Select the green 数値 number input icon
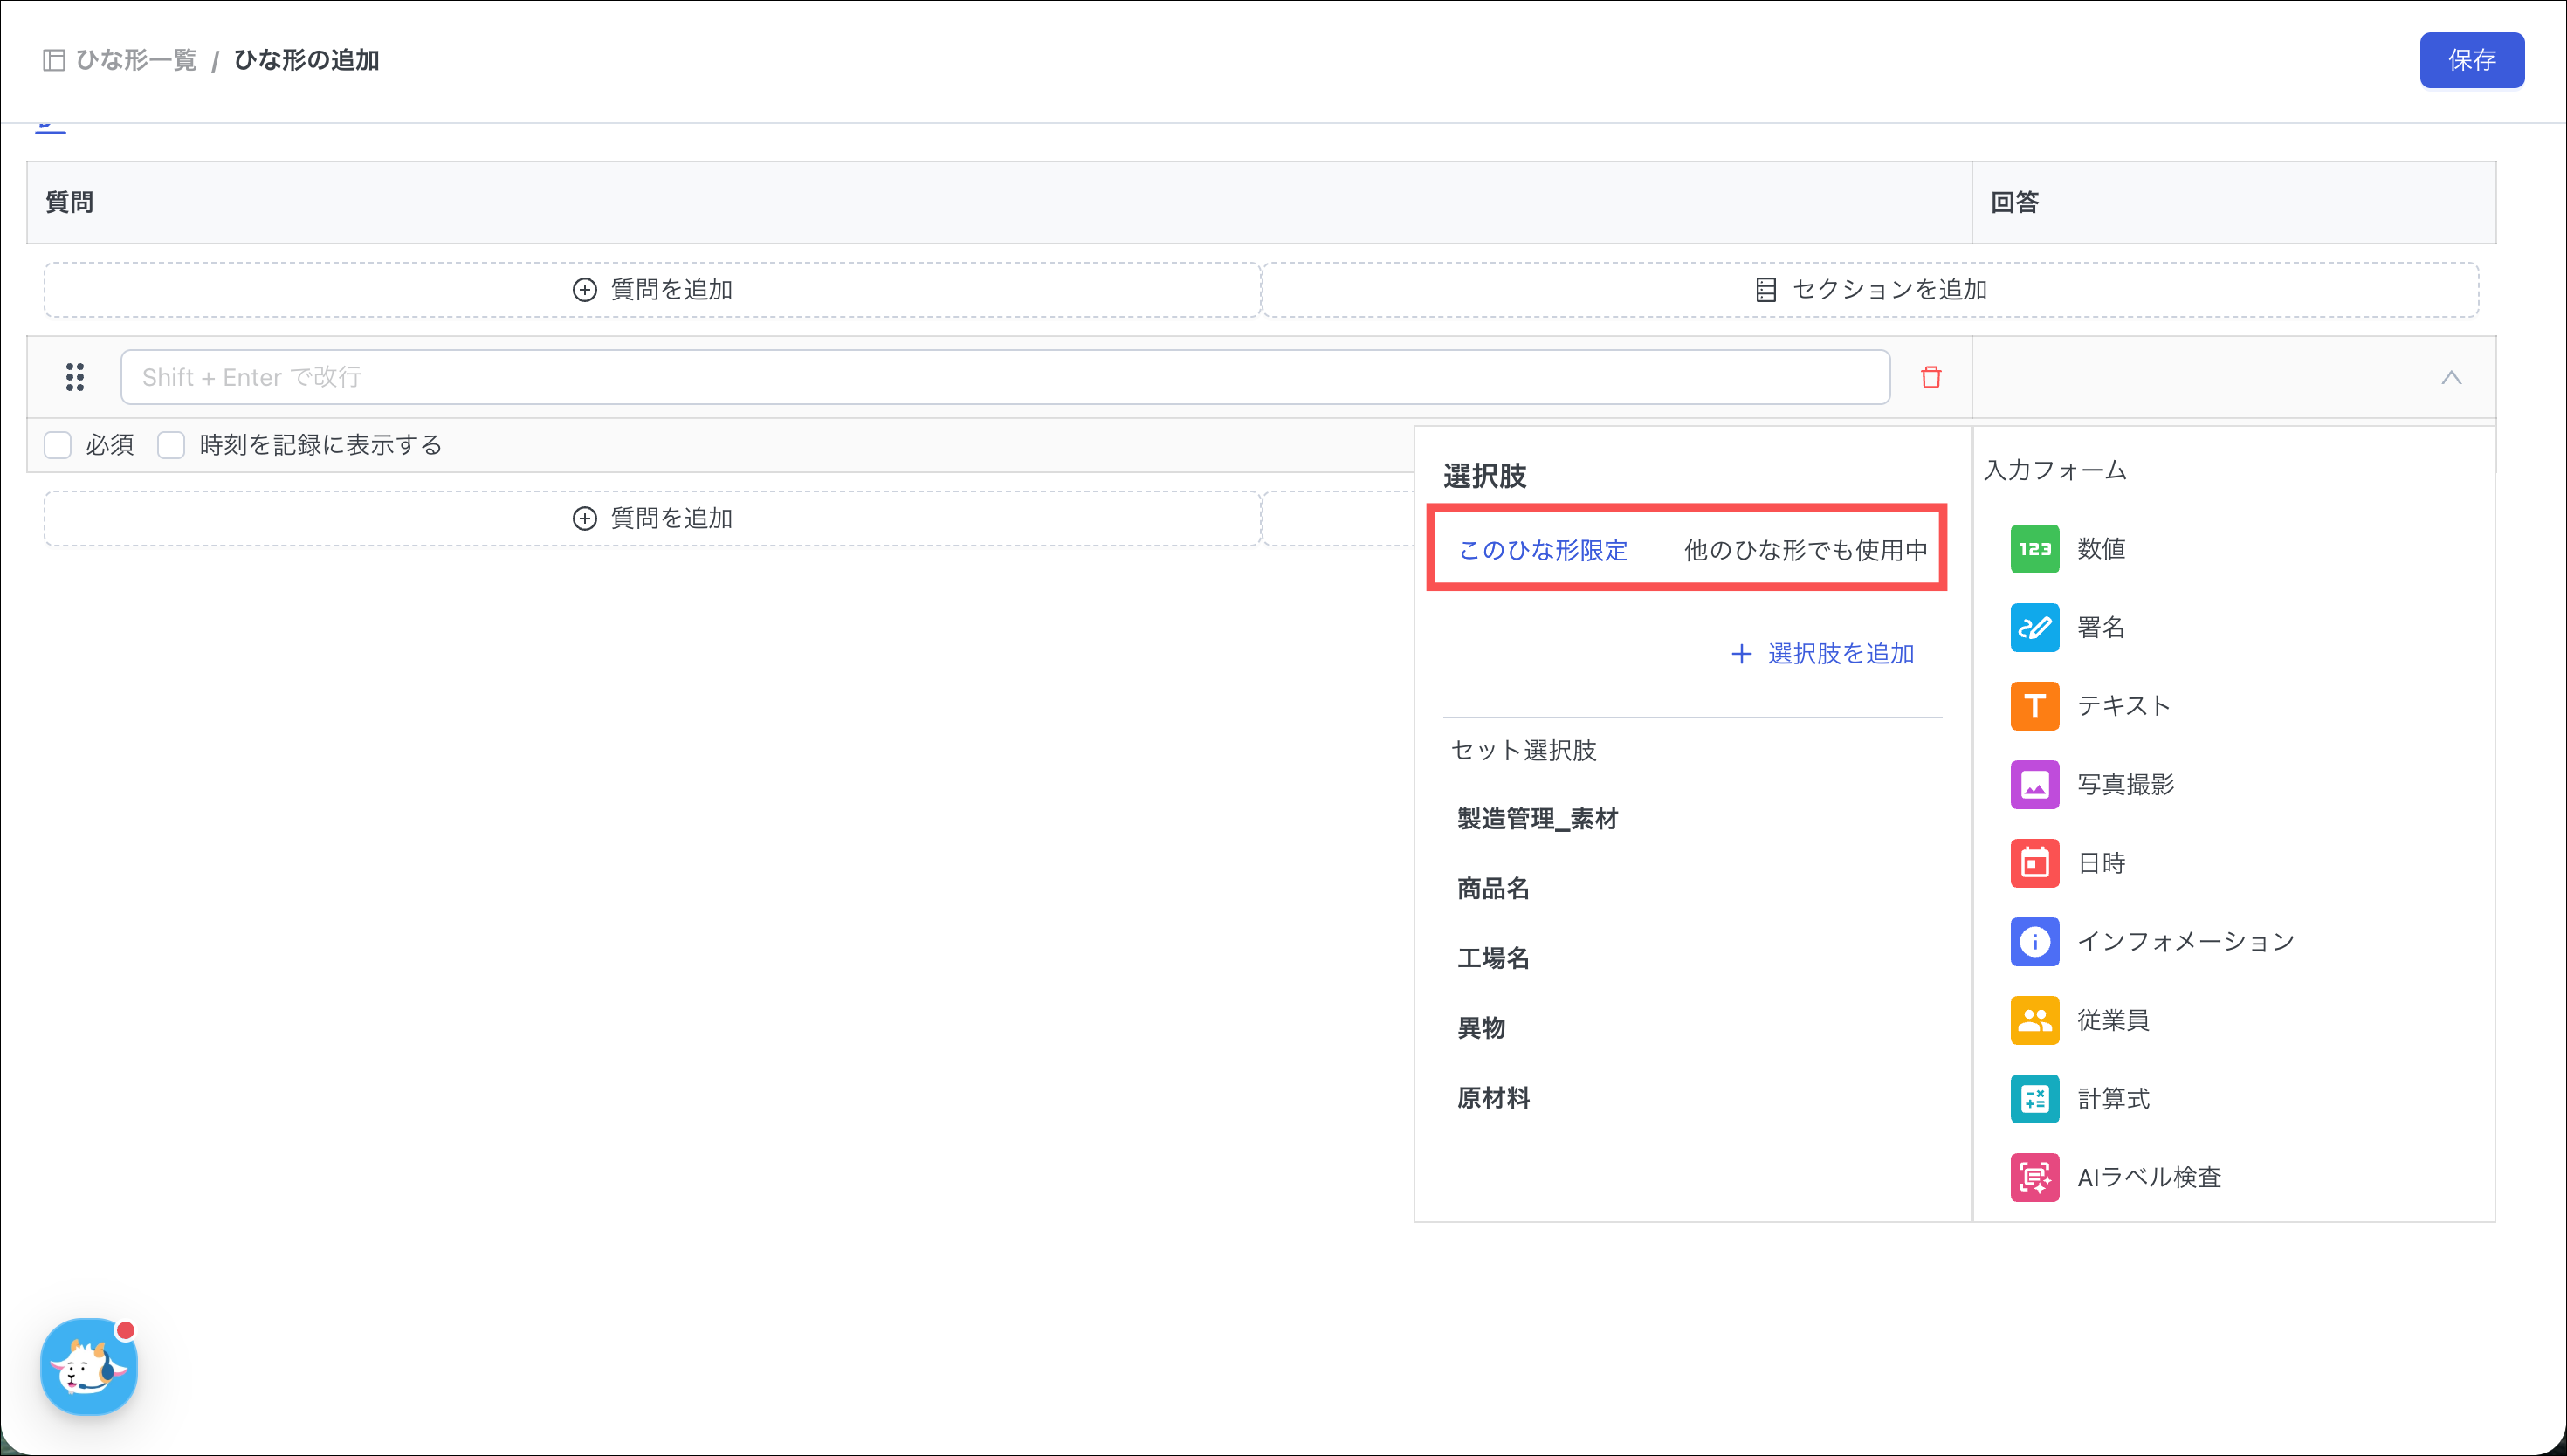The height and width of the screenshot is (1456, 2567). tap(2034, 548)
